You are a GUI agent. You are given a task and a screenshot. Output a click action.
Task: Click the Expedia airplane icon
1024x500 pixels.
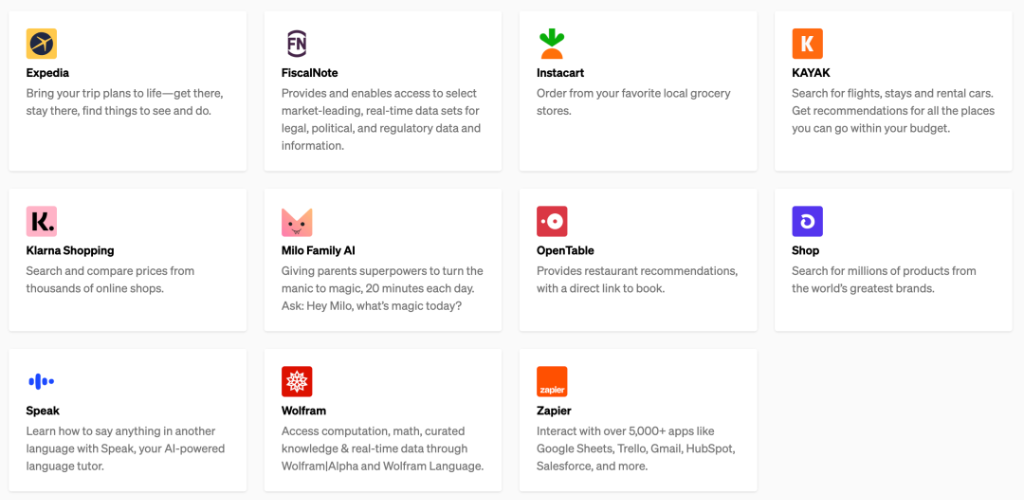[41, 44]
